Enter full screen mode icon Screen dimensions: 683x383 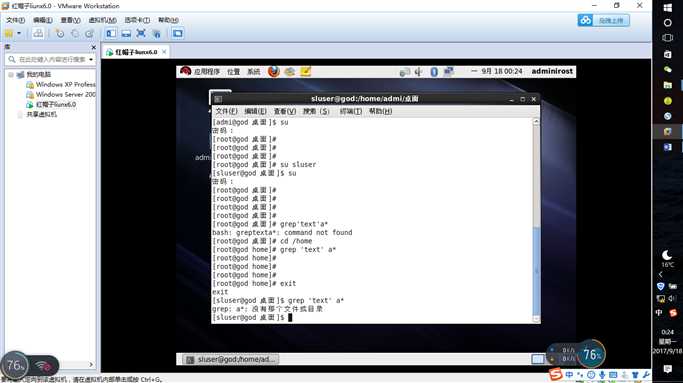pos(141,34)
